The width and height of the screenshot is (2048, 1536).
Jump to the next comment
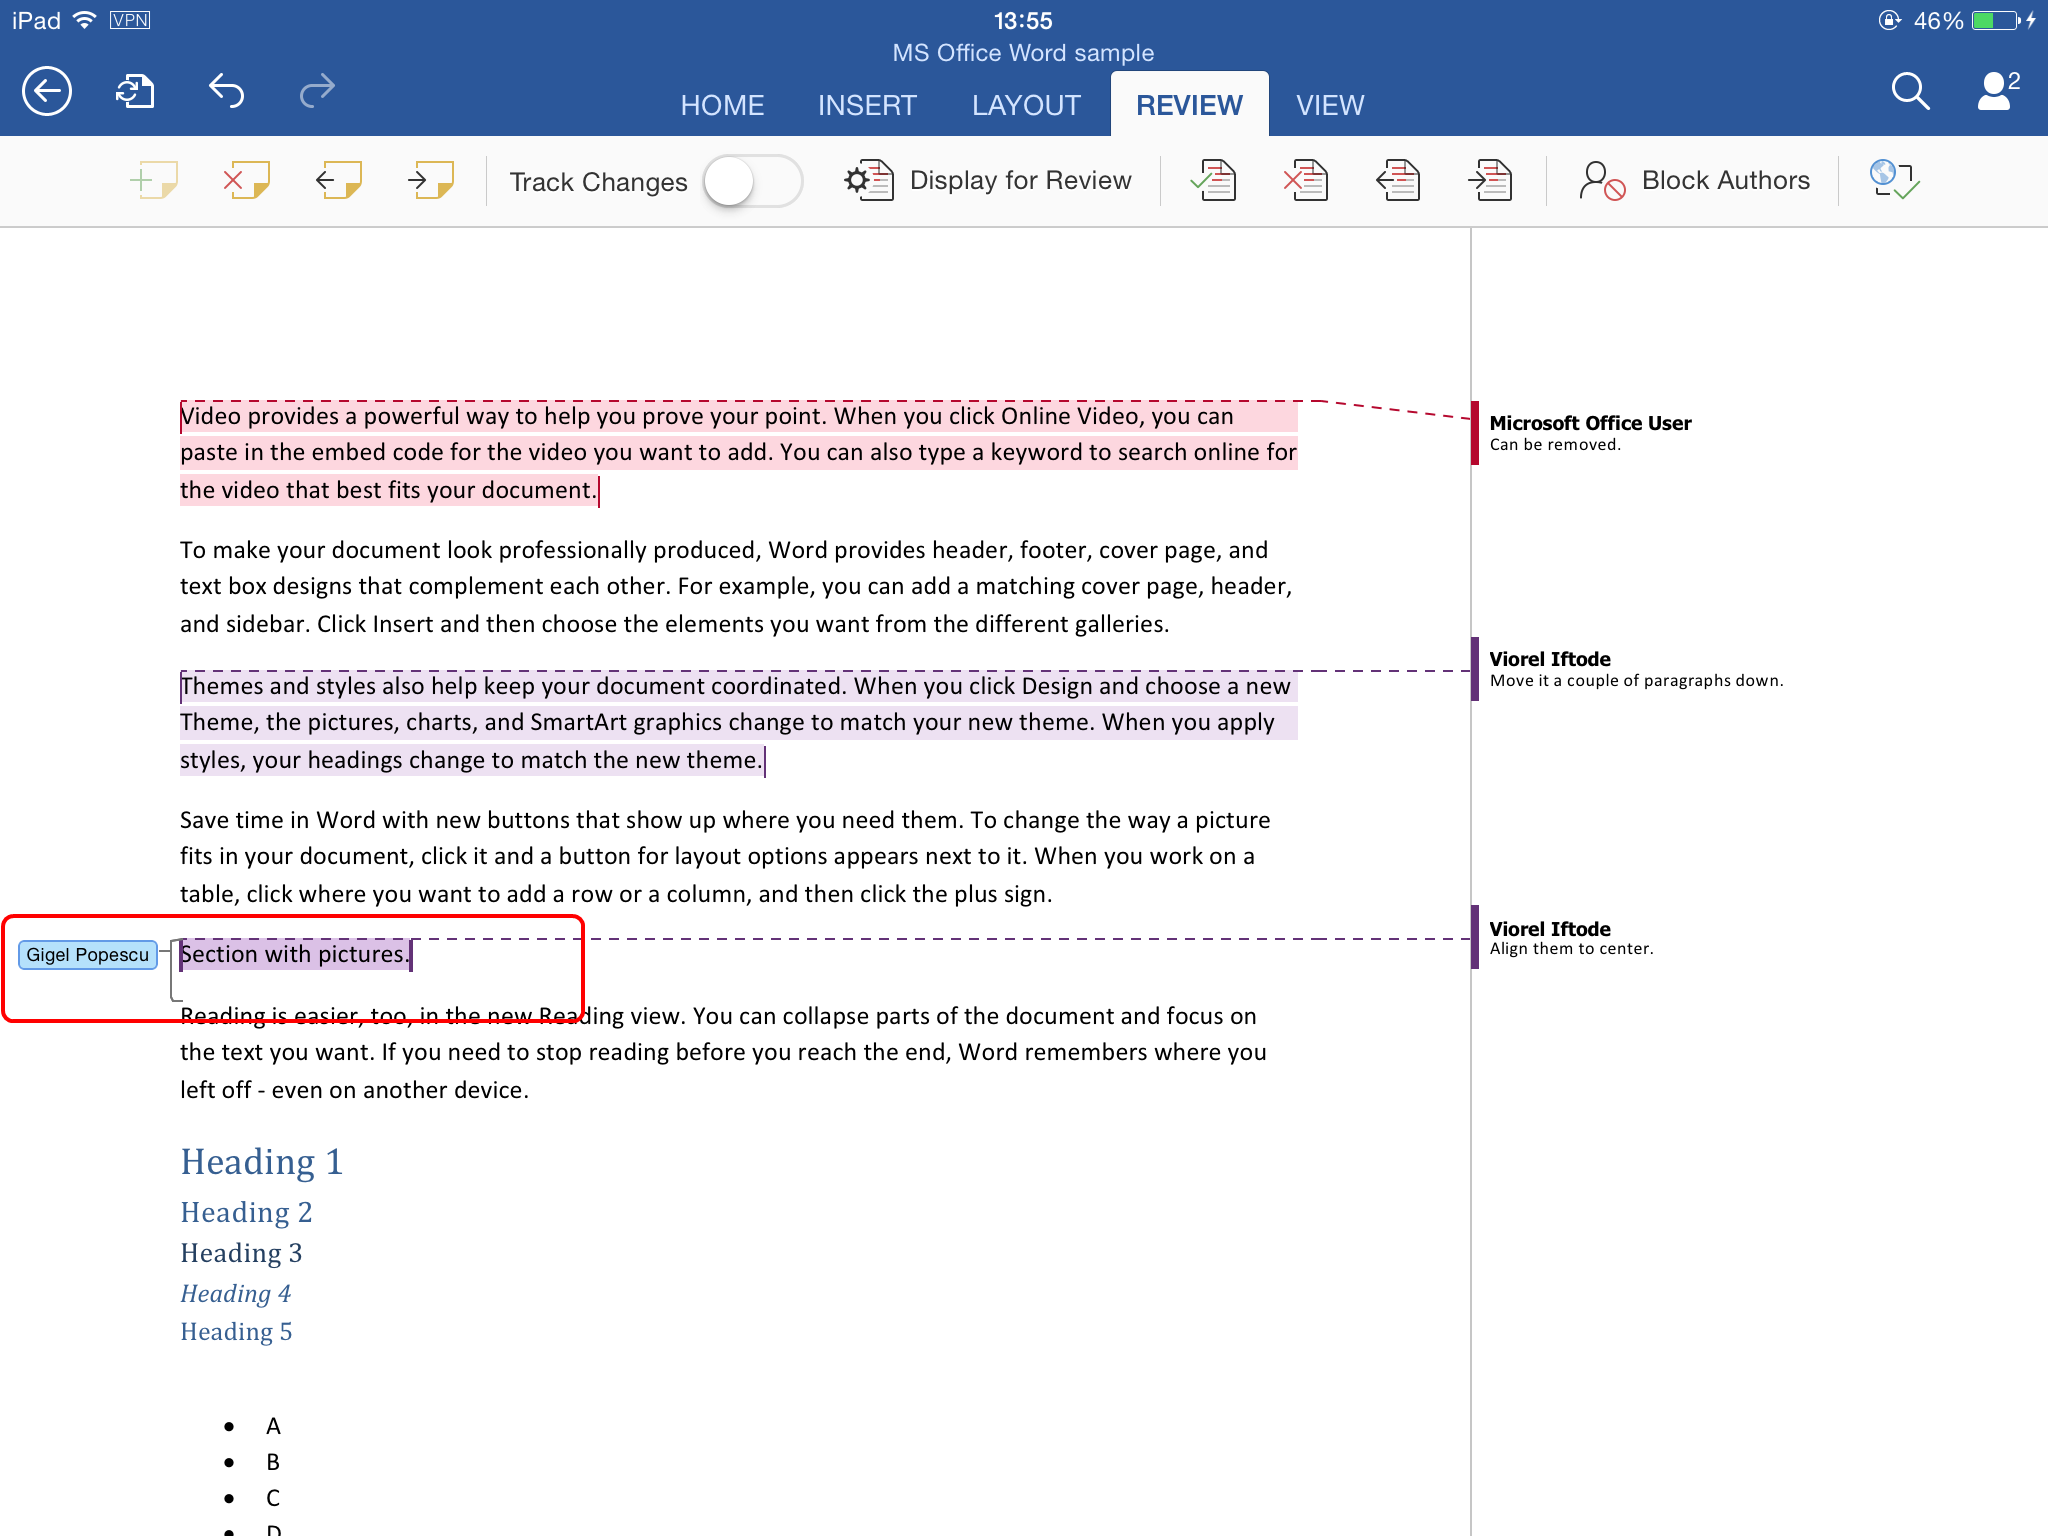click(430, 180)
